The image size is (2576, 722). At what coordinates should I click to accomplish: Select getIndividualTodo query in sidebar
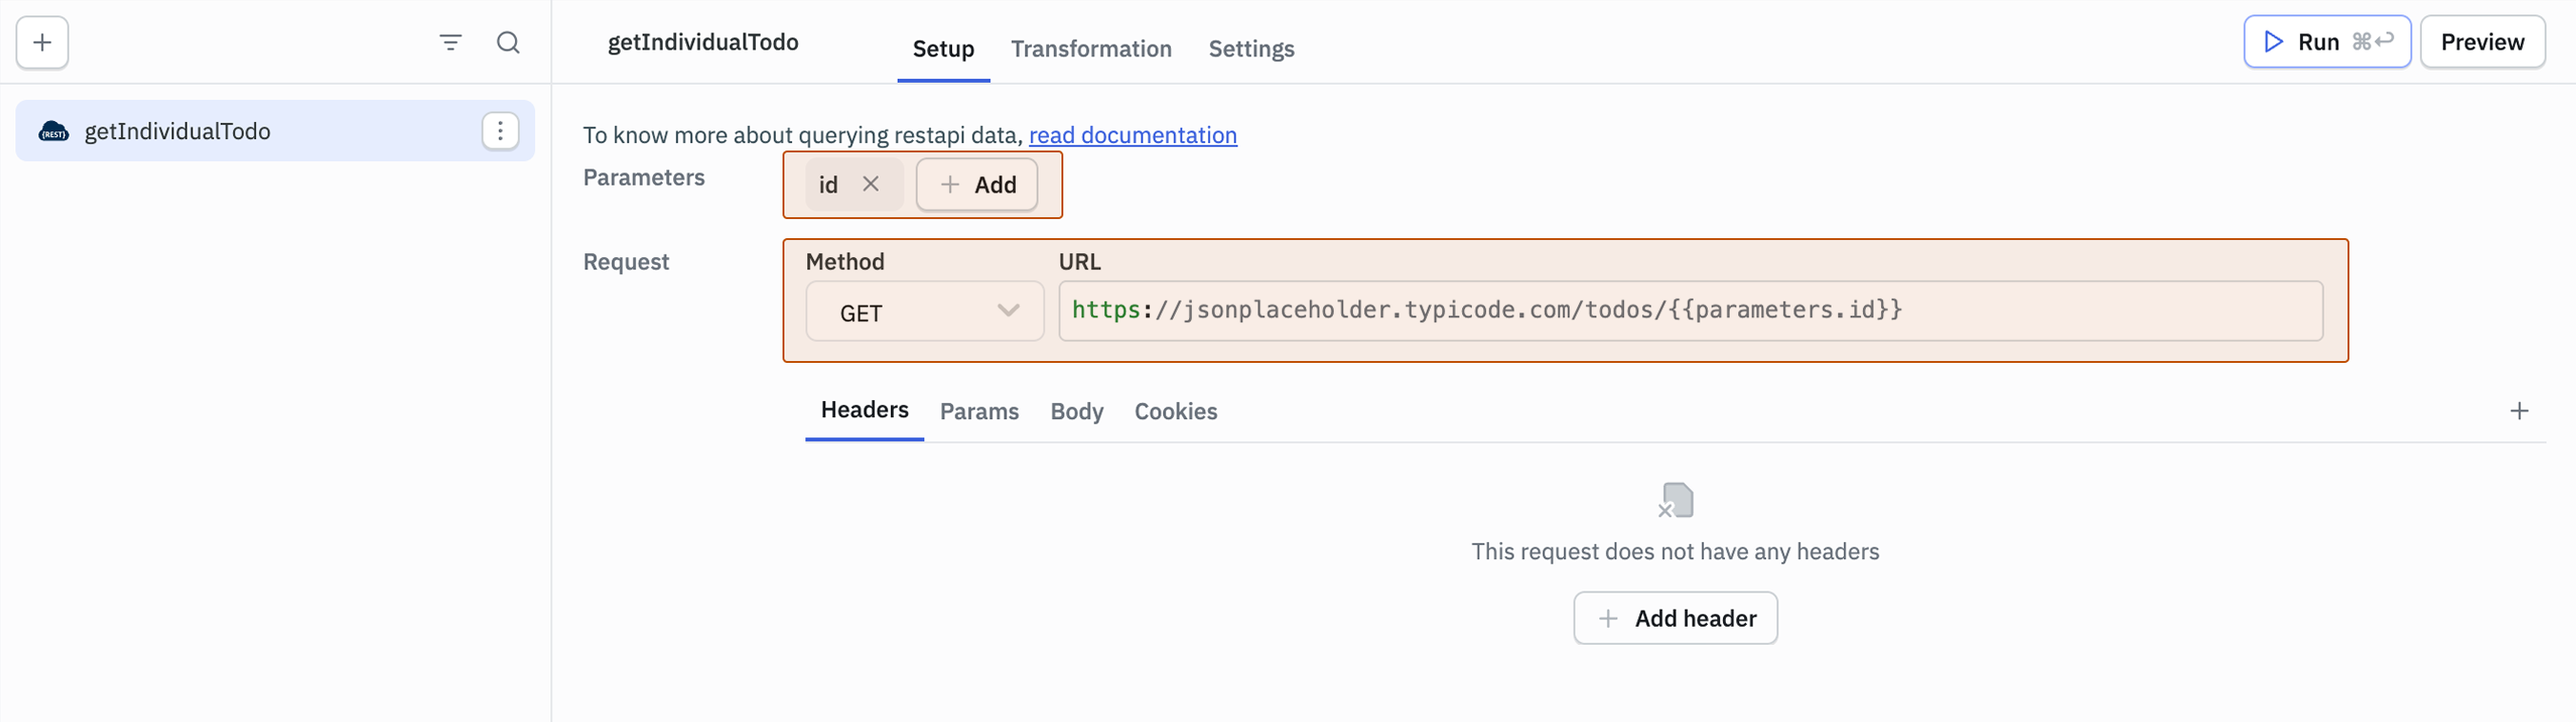[x=275, y=131]
